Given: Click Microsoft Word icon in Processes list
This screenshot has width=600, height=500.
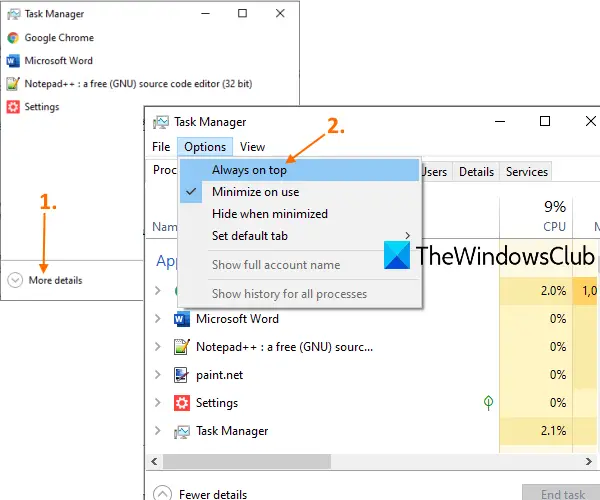Looking at the screenshot, I should click(182, 319).
